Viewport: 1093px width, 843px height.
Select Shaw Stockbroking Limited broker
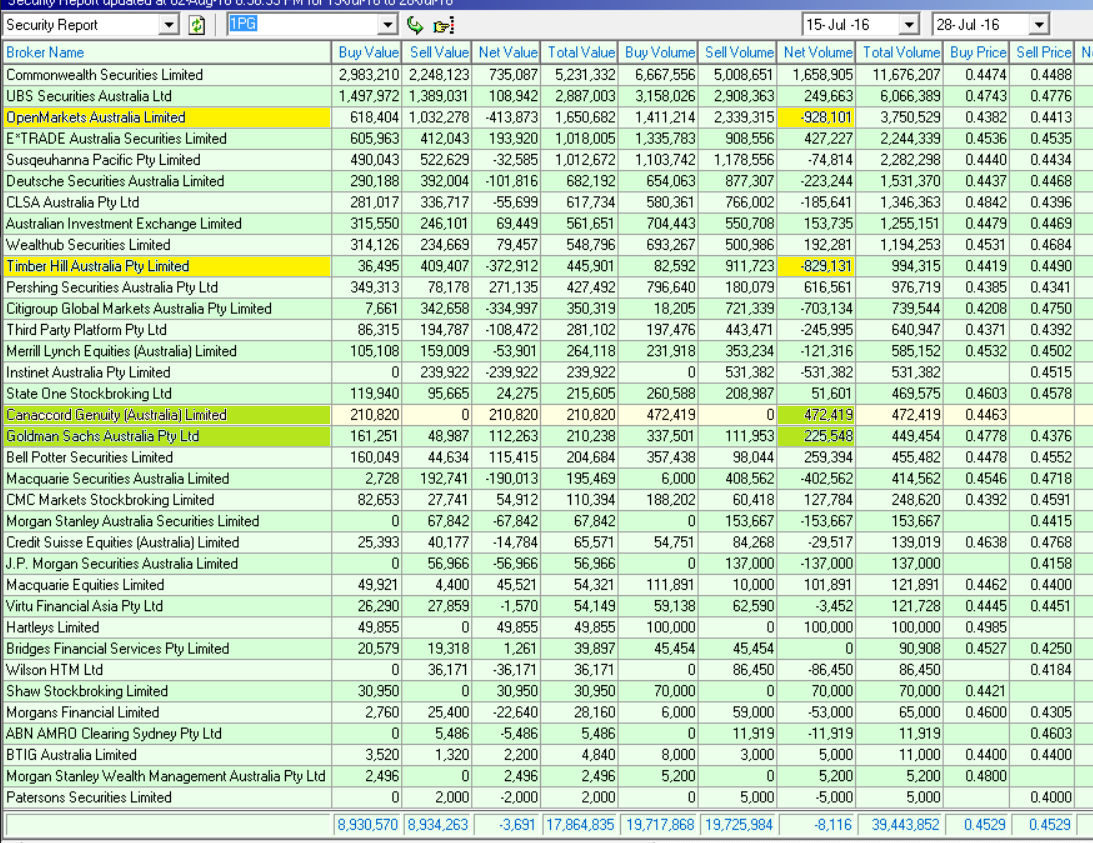point(87,692)
